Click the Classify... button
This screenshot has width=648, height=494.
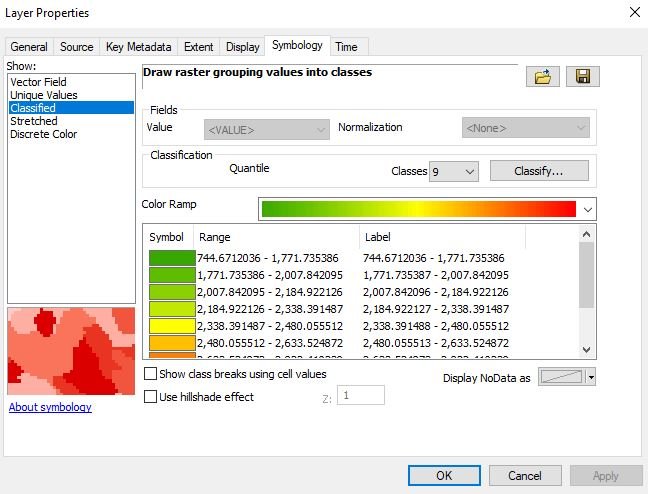(x=538, y=171)
